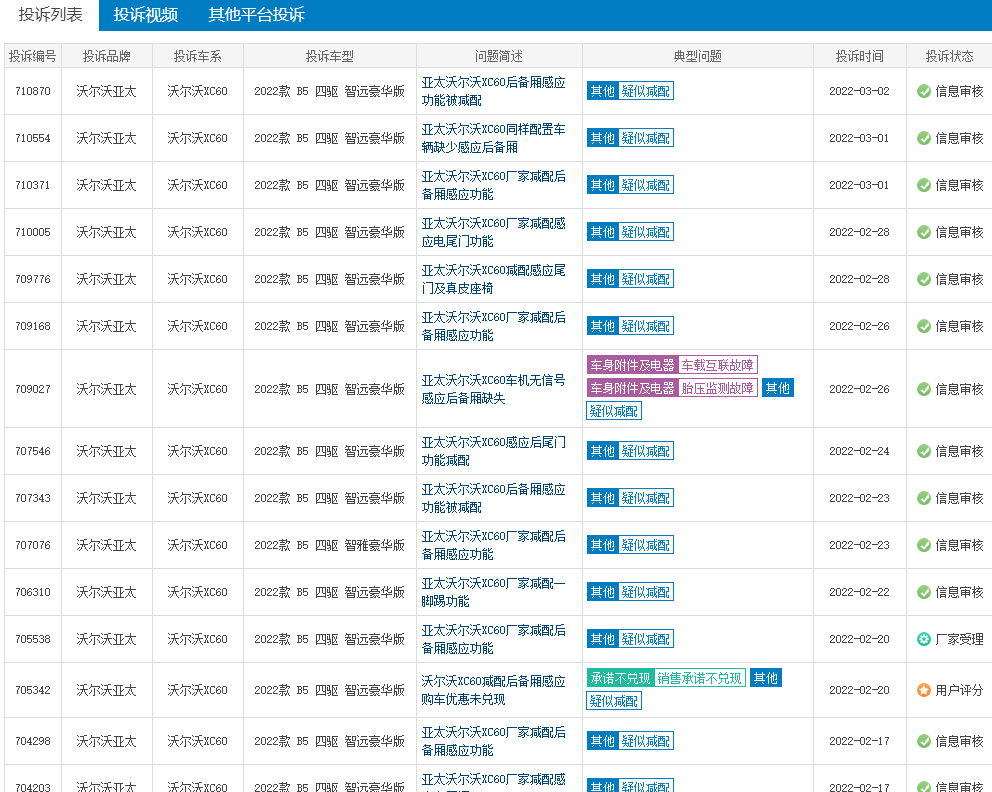Click the 典型问题 column header
Image resolution: width=992 pixels, height=792 pixels.
coord(697,56)
